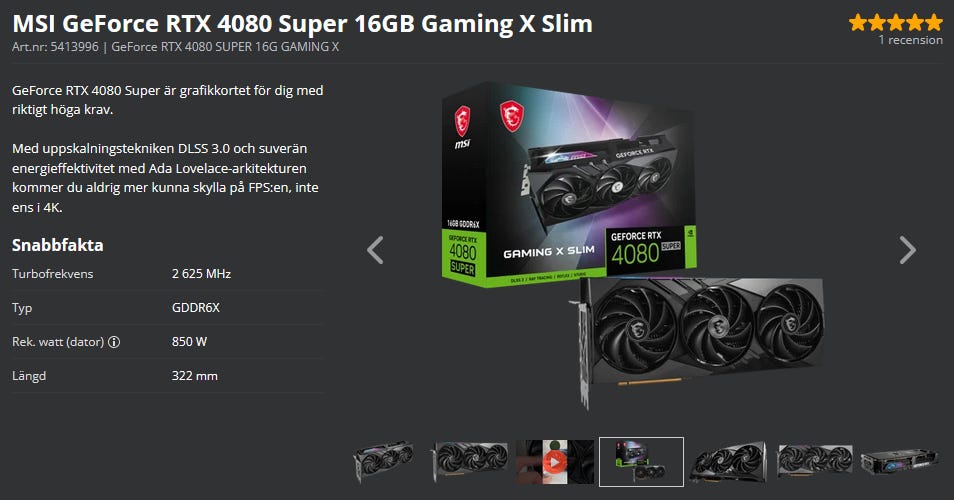Open the 1 recension link
Viewport: 954px width, 500px height.
click(x=910, y=40)
